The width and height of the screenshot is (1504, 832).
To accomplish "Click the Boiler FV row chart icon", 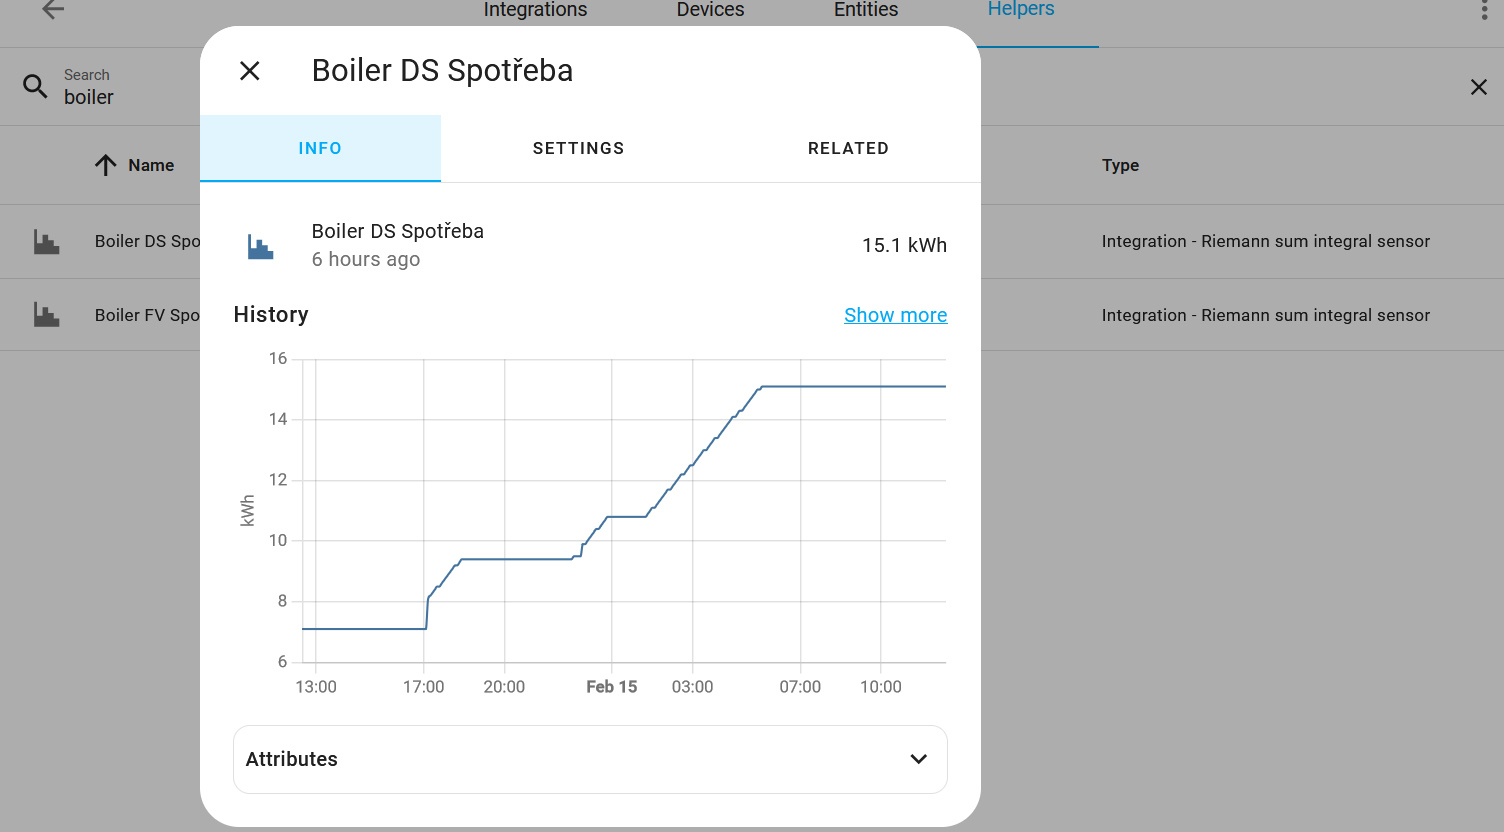I will coord(47,315).
